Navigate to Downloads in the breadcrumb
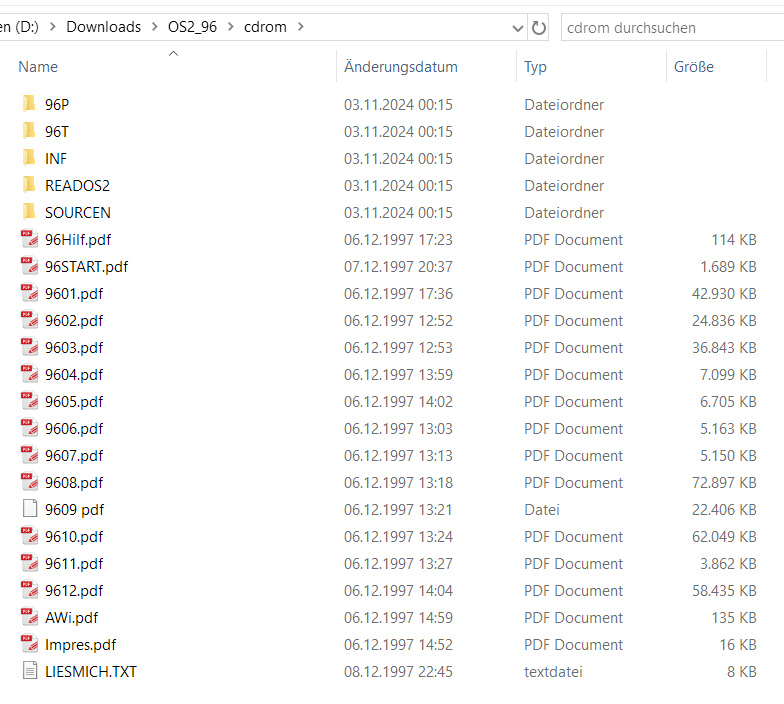Viewport: 784px width, 704px height. click(x=104, y=27)
